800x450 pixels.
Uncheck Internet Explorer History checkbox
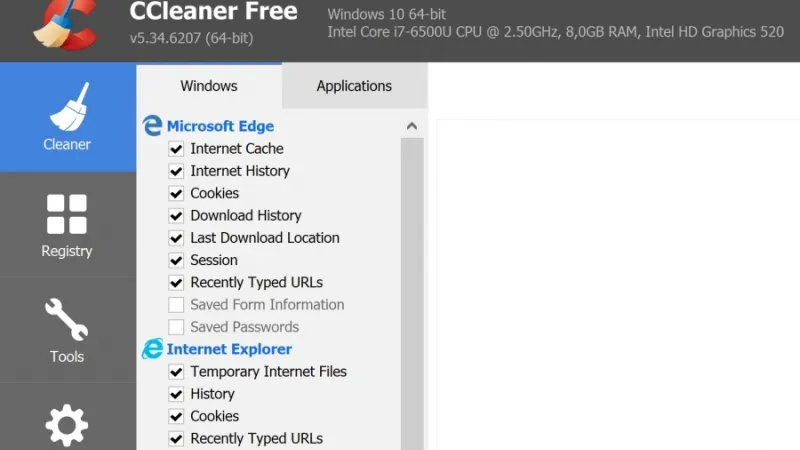pyautogui.click(x=176, y=394)
